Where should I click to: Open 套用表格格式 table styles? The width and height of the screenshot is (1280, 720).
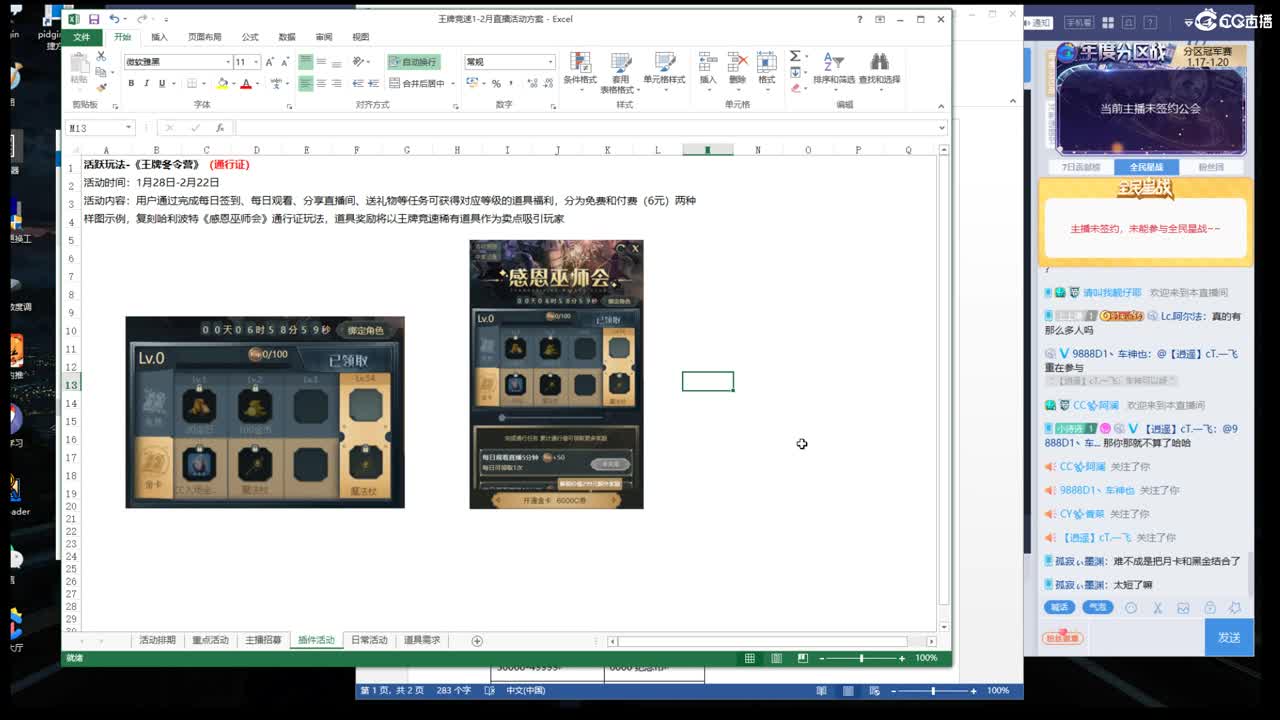tap(621, 72)
